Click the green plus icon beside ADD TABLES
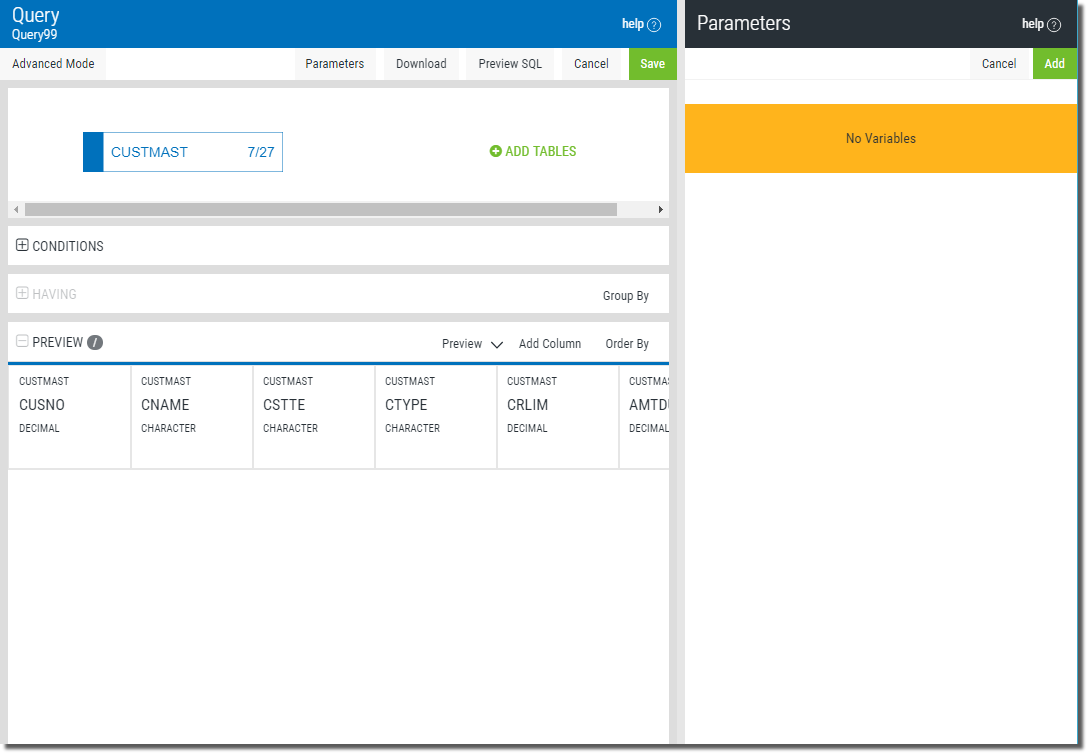Screen dimensions: 1087x753 pyautogui.click(x=496, y=151)
